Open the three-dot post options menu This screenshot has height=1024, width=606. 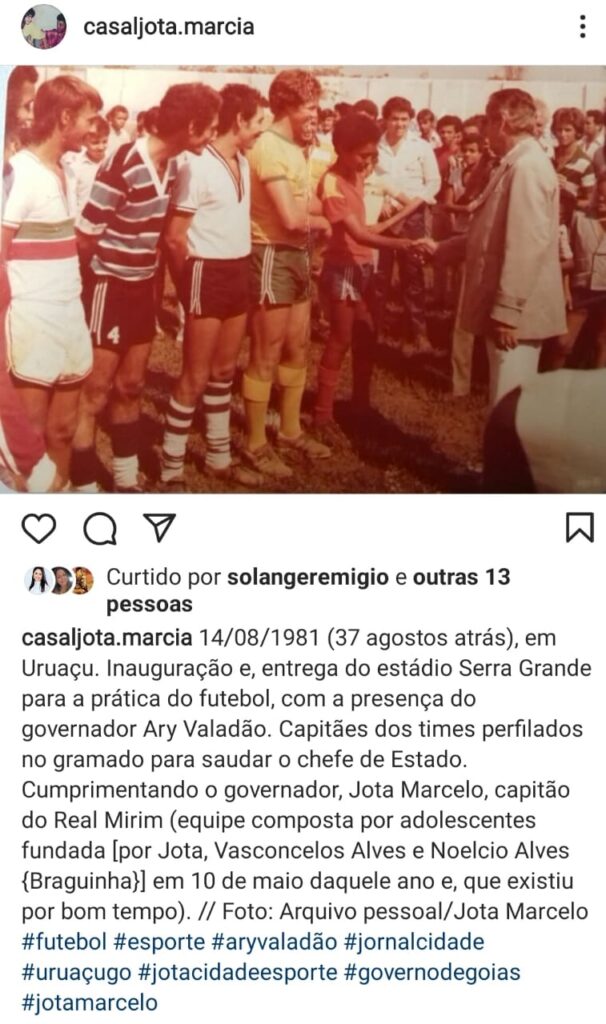(x=582, y=27)
